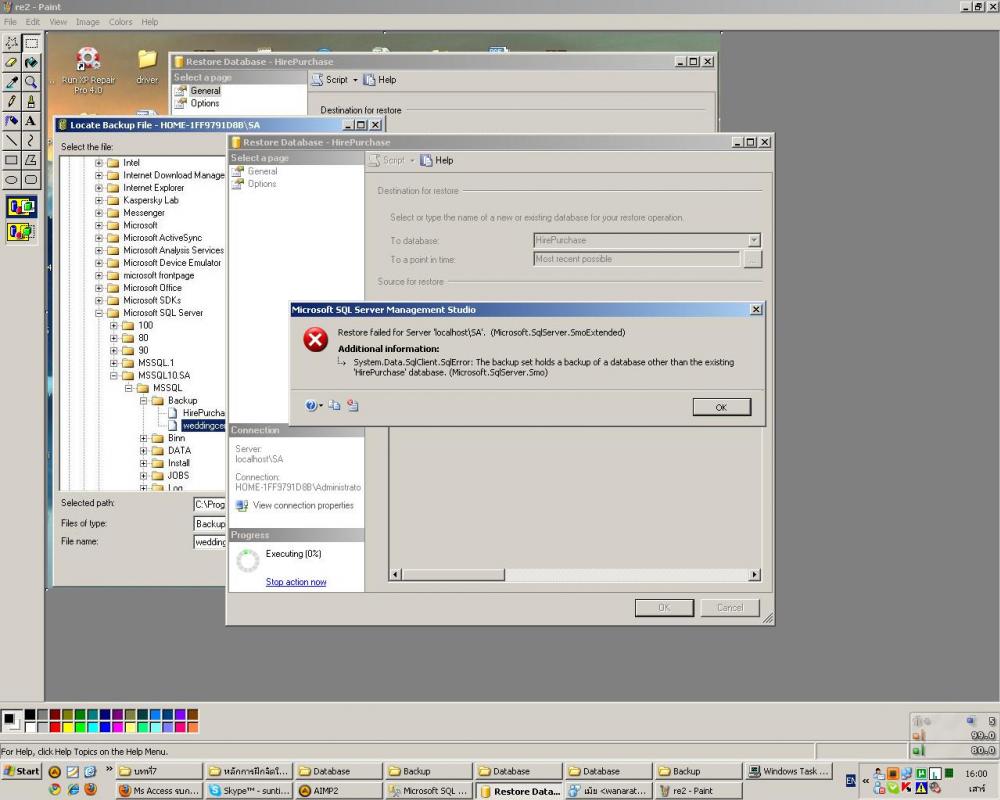Enable the transparent selection option
This screenshot has width=1000, height=800.
pyautogui.click(x=22, y=232)
